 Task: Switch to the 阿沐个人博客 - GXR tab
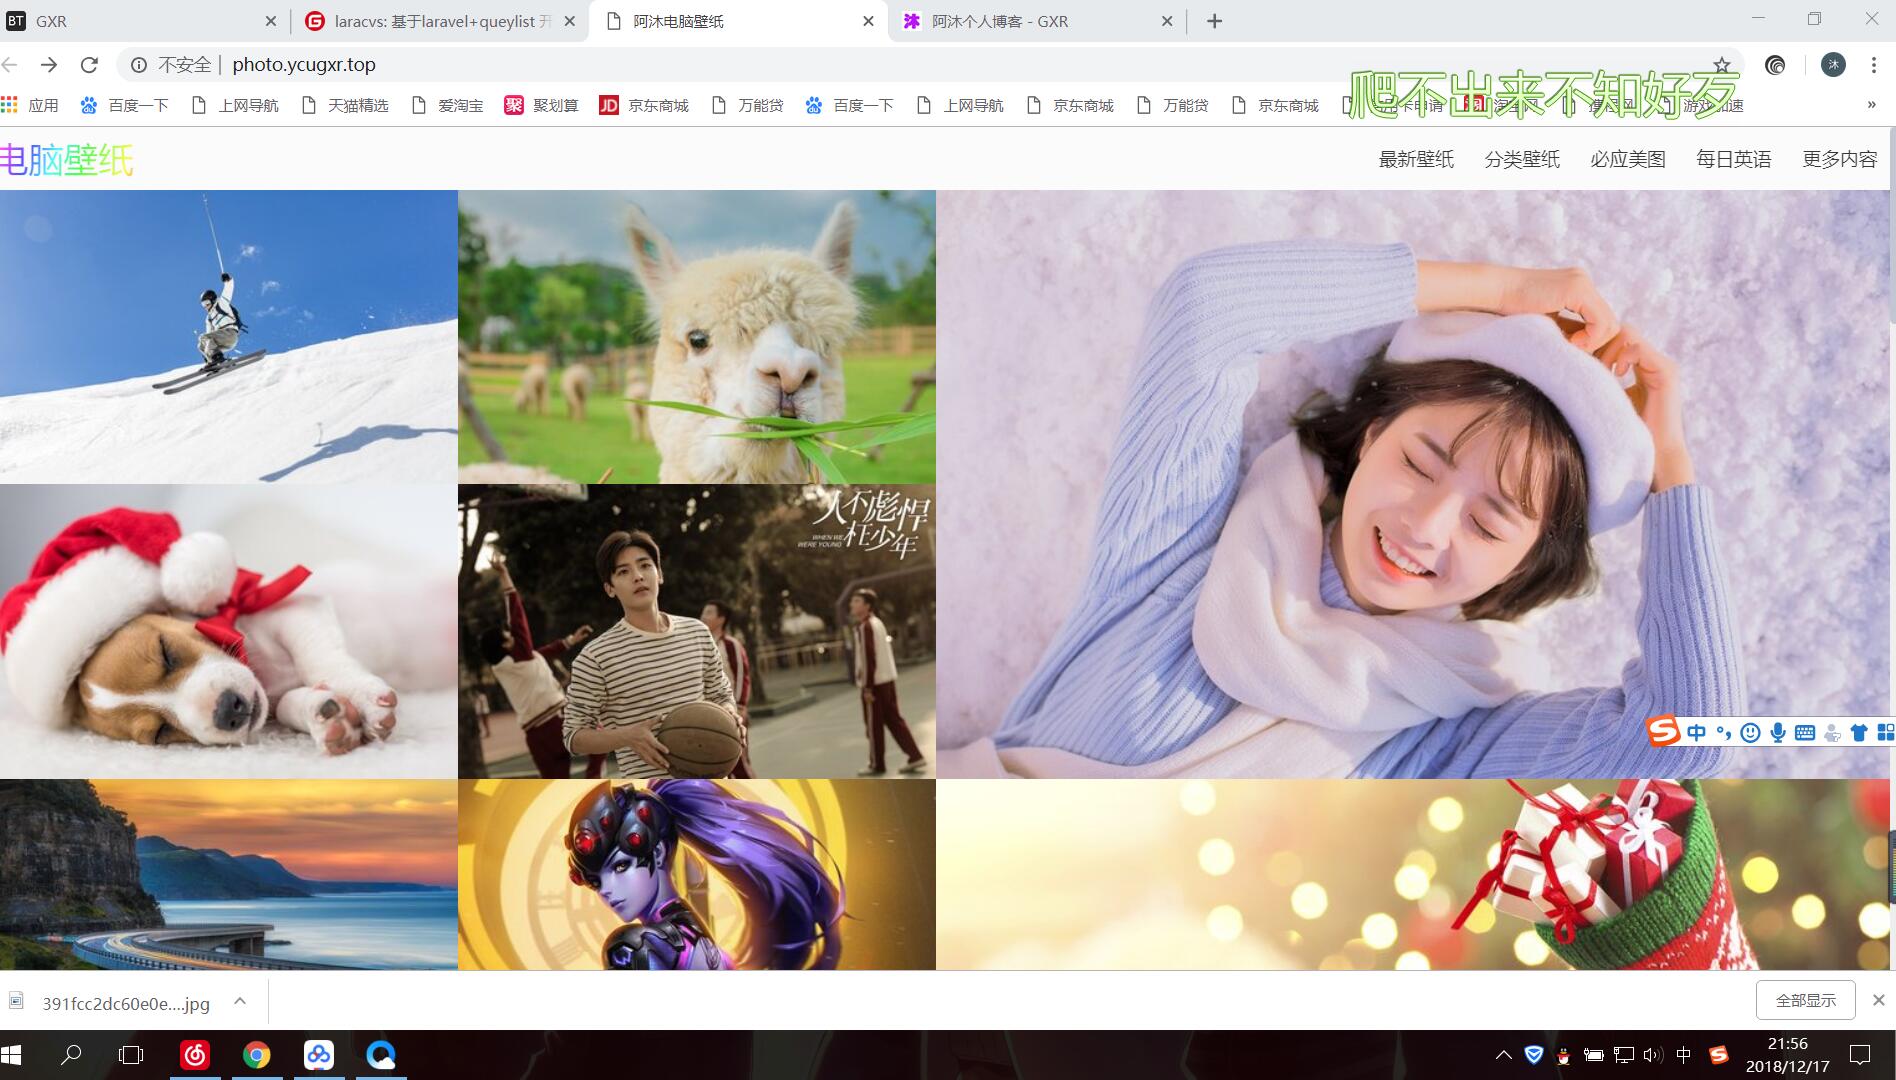(1037, 21)
